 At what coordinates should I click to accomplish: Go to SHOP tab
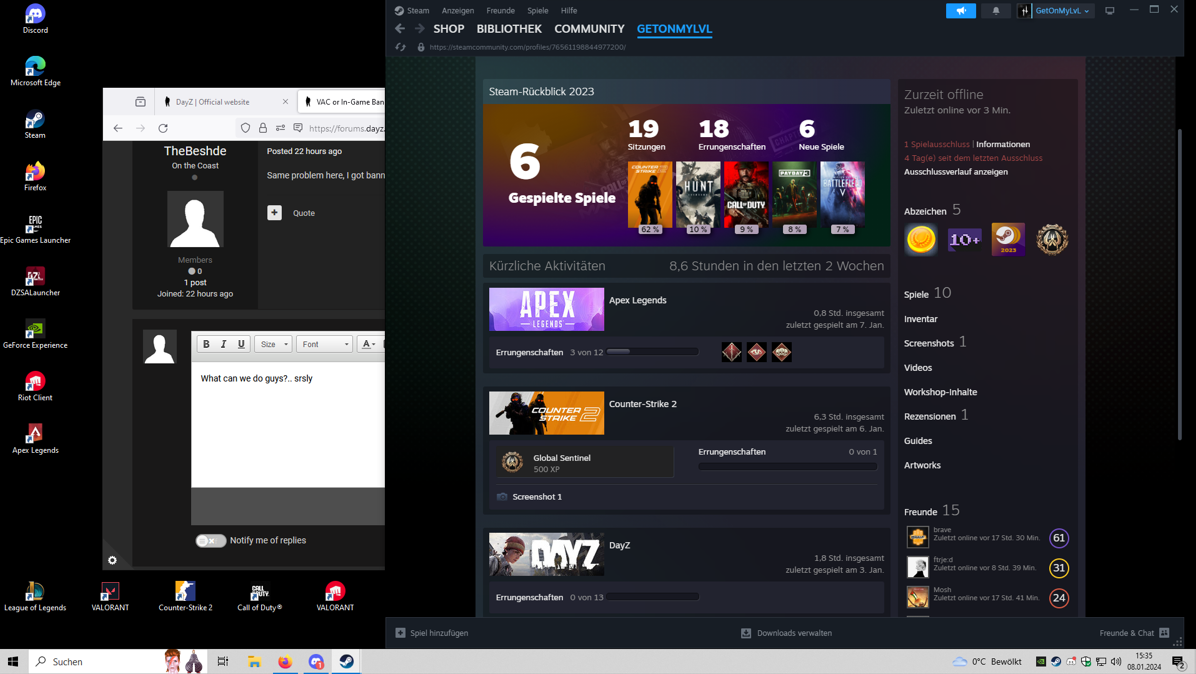tap(448, 29)
